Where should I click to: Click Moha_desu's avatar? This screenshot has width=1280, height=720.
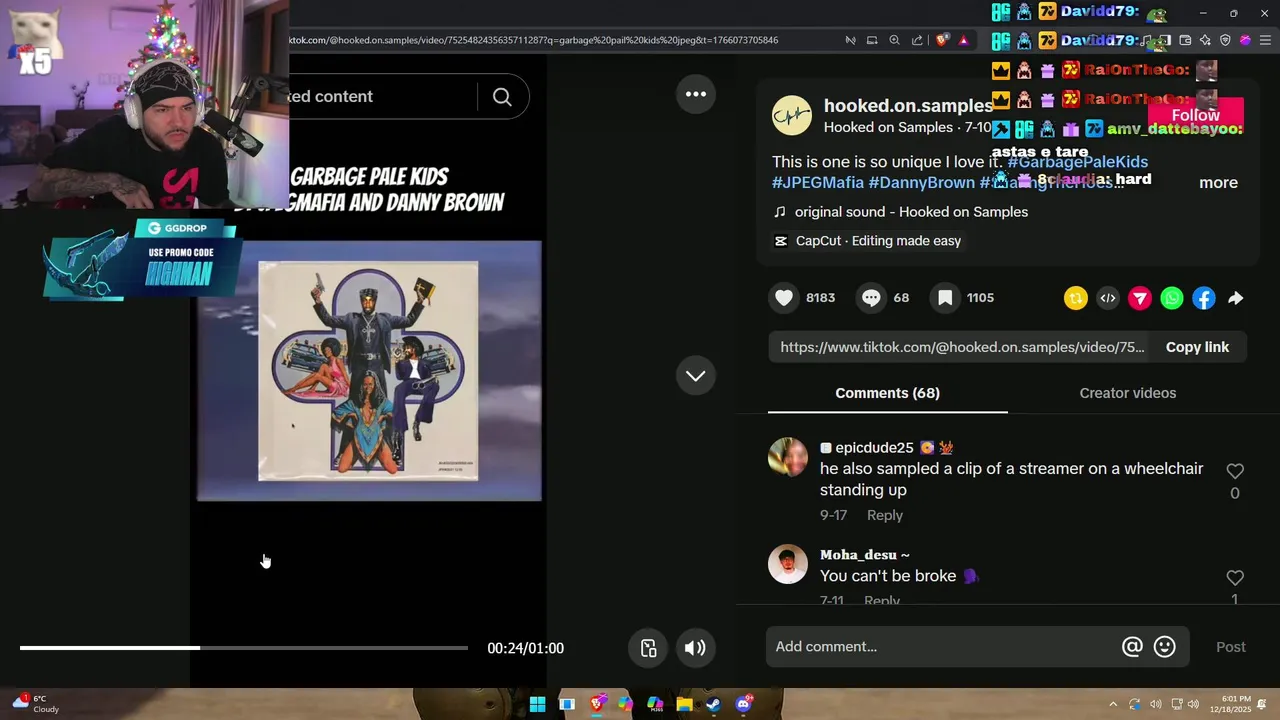(x=788, y=565)
